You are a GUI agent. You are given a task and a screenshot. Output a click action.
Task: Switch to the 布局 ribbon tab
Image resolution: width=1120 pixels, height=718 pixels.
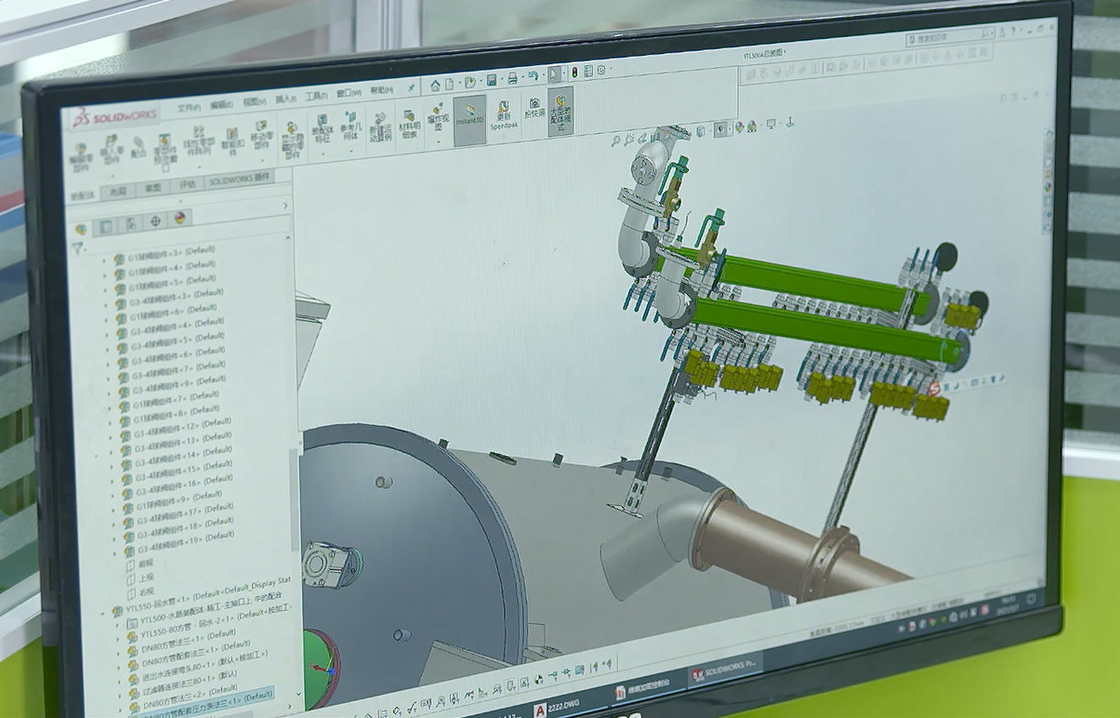pyautogui.click(x=119, y=191)
